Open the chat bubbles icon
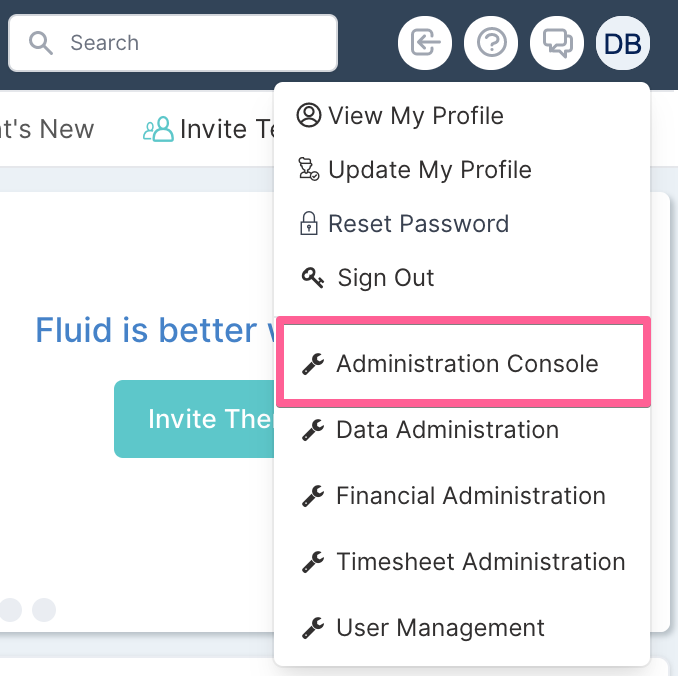Image resolution: width=678 pixels, height=676 pixels. pyautogui.click(x=557, y=43)
